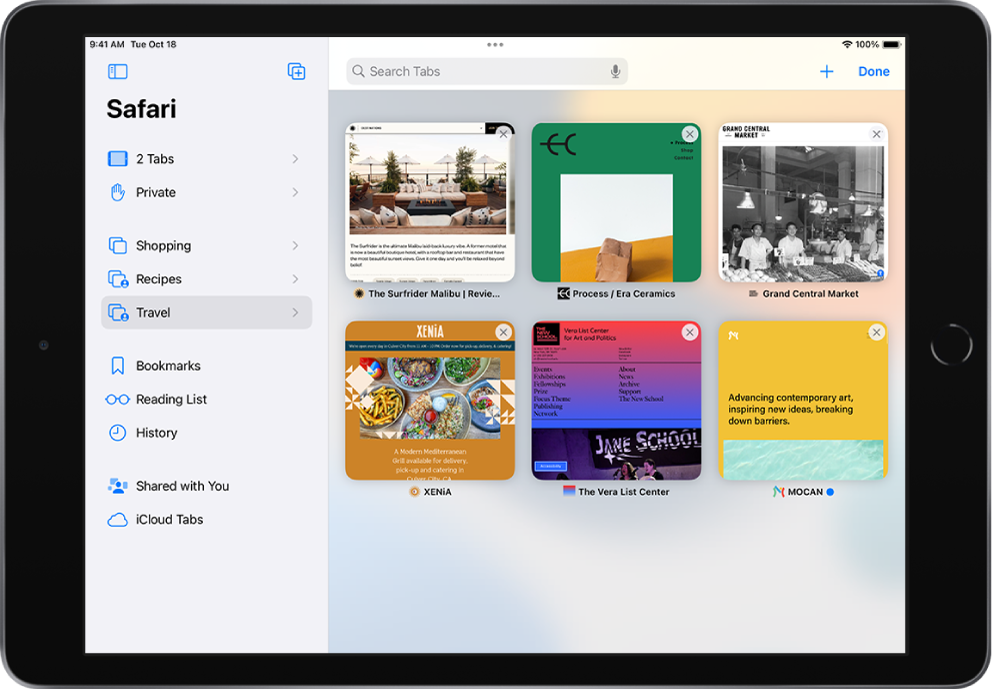Open the Bookmarks section
This screenshot has height=689, width=992.
168,366
